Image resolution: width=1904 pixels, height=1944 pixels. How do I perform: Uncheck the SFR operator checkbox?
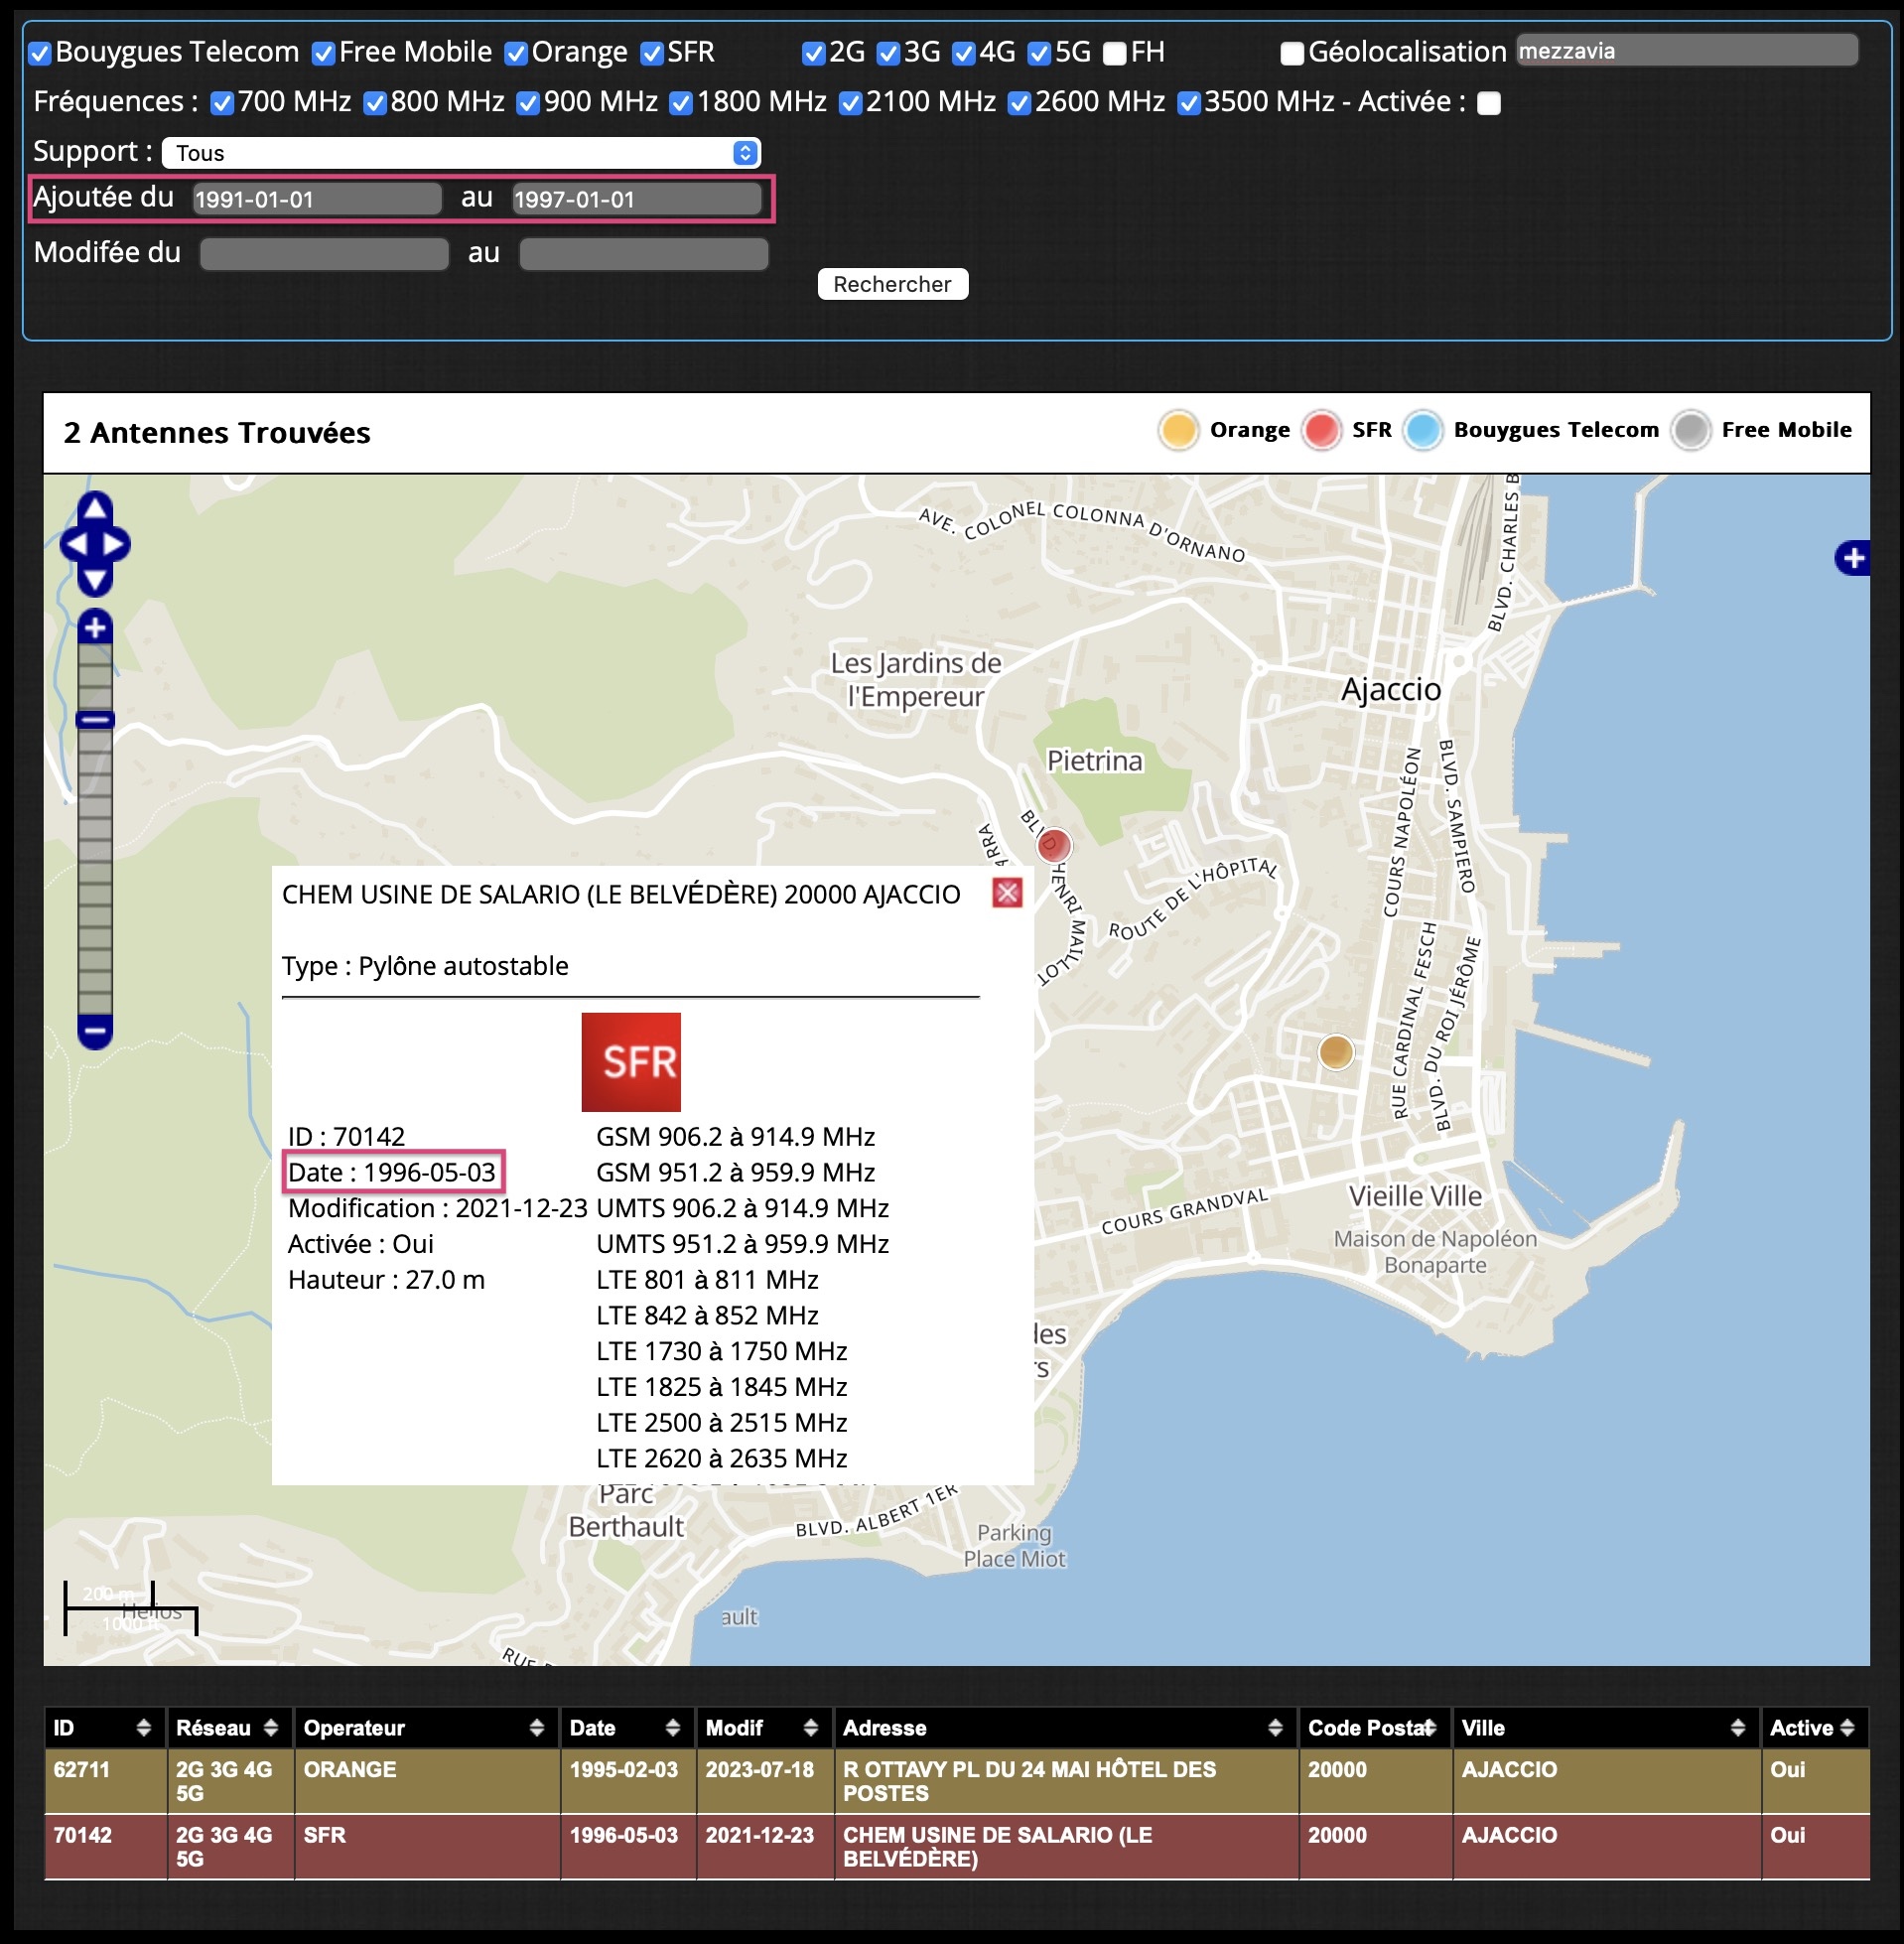pos(652,54)
